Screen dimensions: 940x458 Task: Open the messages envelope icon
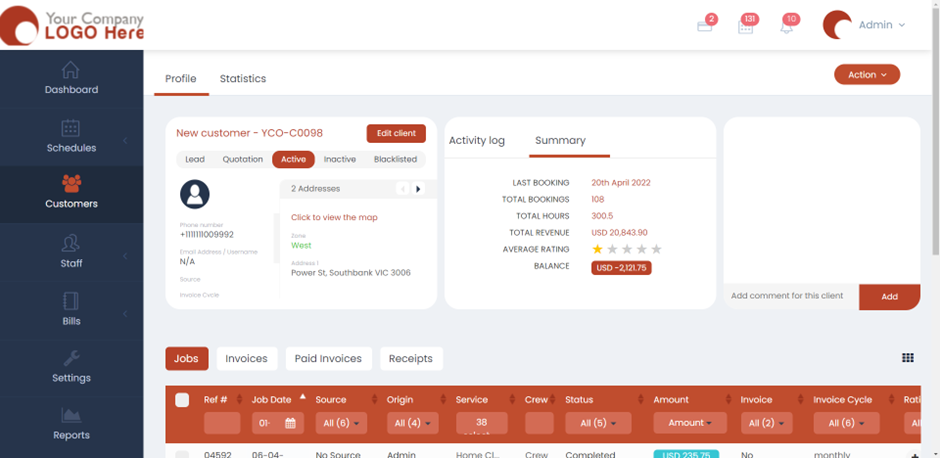(705, 27)
